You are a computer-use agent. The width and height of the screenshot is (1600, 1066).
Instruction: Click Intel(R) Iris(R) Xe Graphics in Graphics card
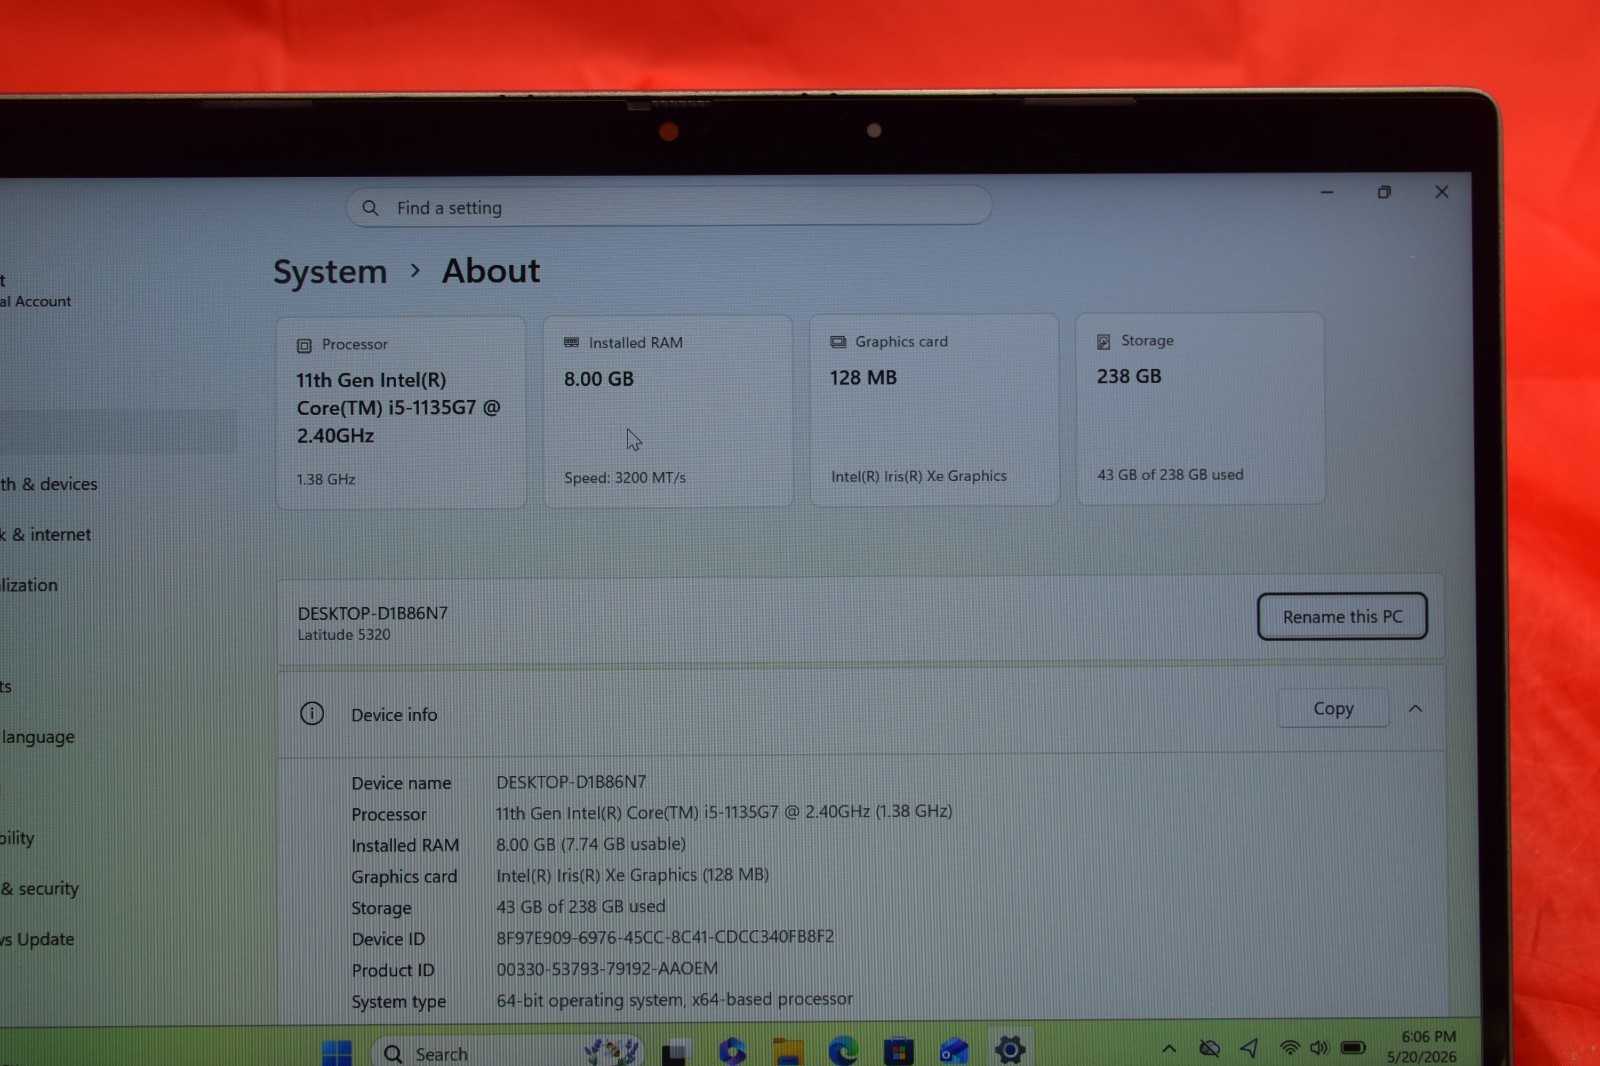919,476
